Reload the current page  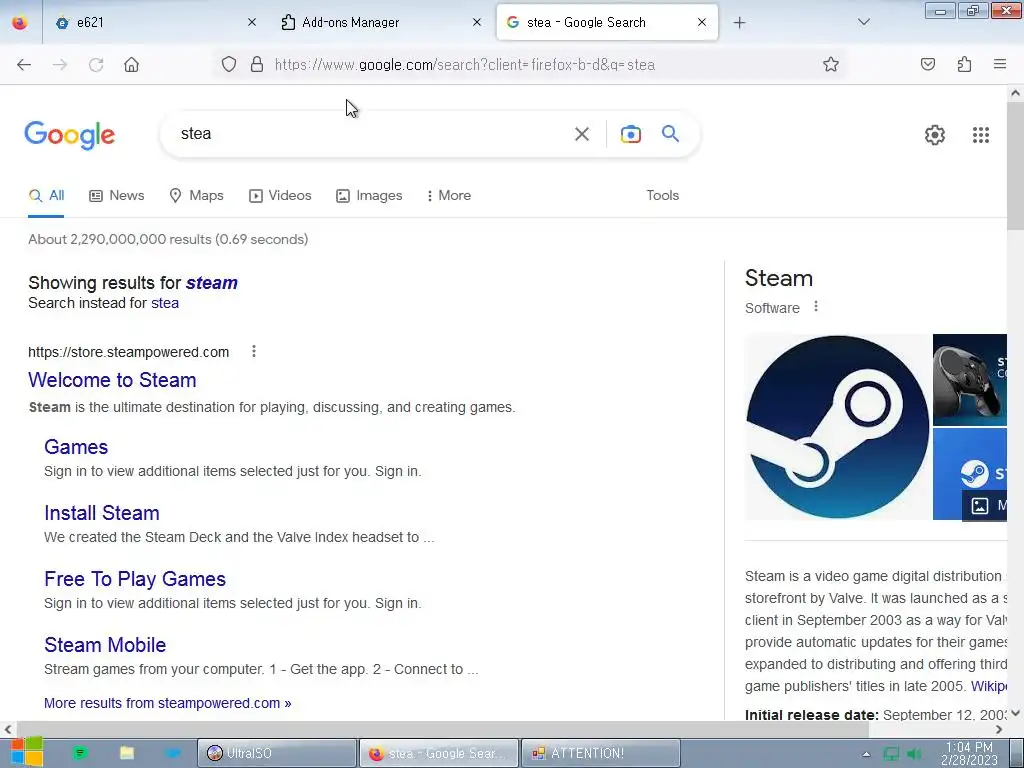96,65
